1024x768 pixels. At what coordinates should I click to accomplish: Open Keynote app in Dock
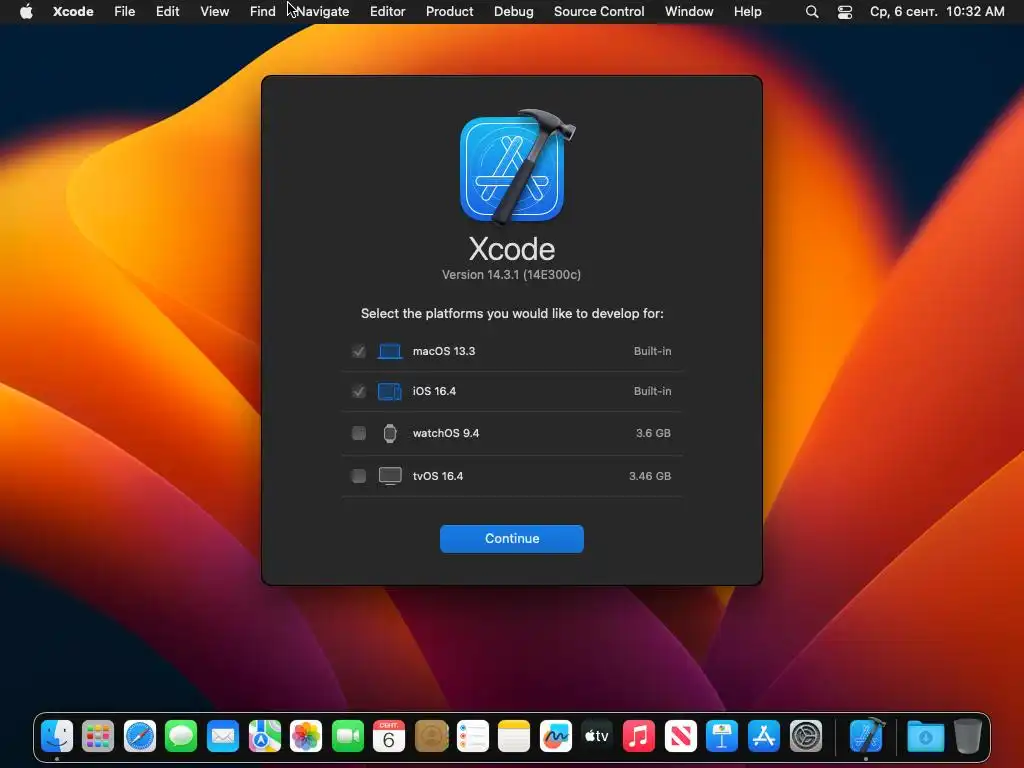722,737
